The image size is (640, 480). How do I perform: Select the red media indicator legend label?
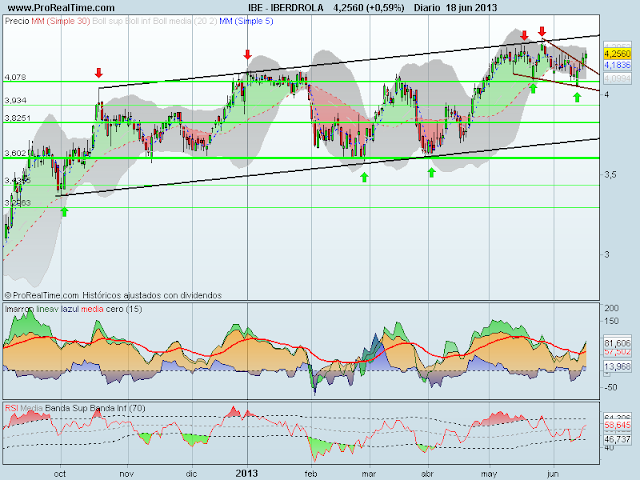point(92,309)
